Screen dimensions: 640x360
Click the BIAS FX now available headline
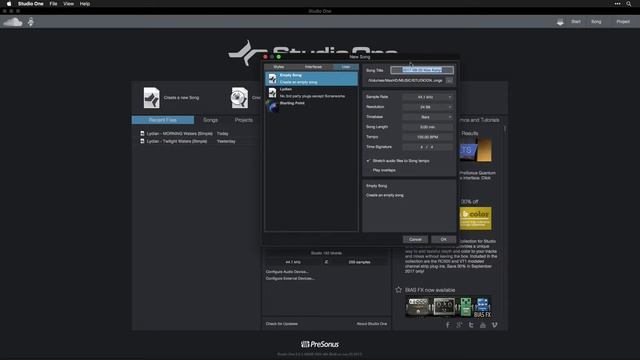click(x=430, y=290)
